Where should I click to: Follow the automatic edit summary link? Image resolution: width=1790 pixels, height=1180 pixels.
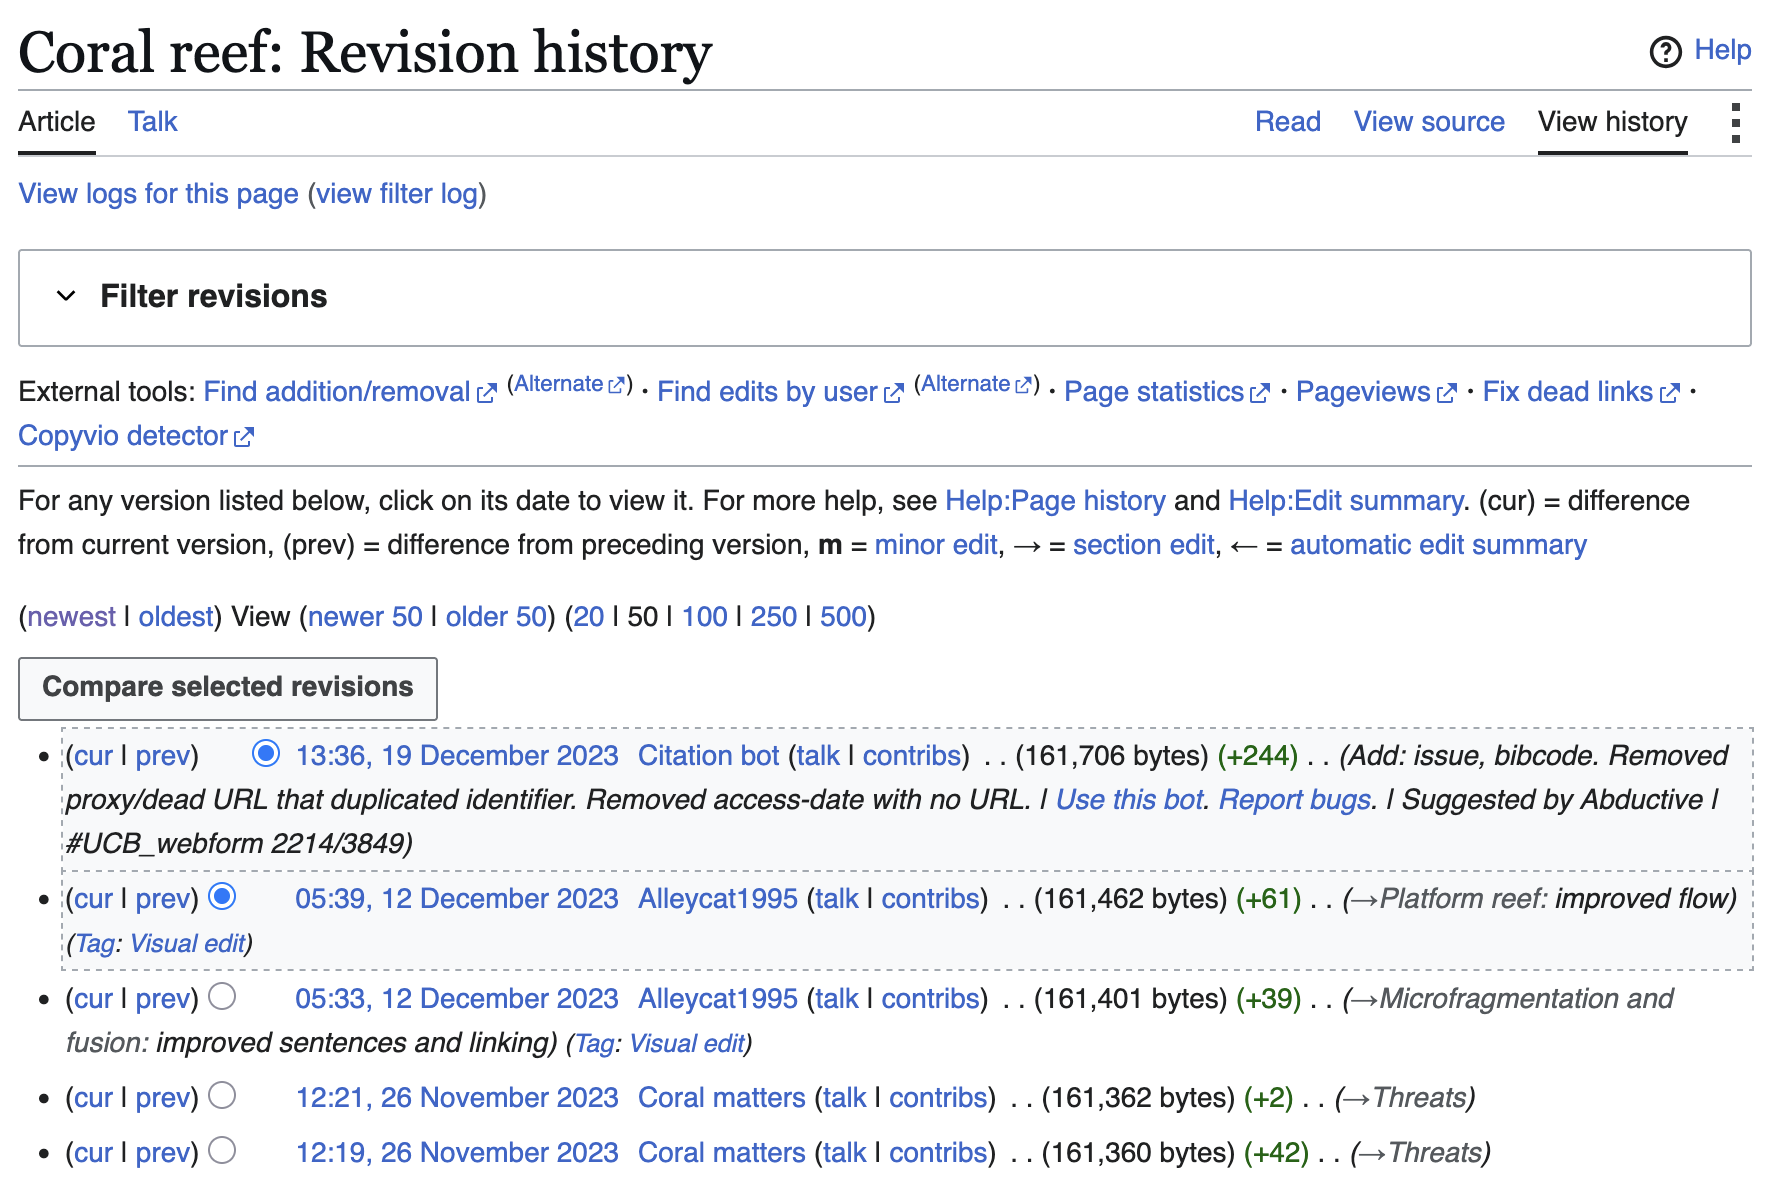1438,545
